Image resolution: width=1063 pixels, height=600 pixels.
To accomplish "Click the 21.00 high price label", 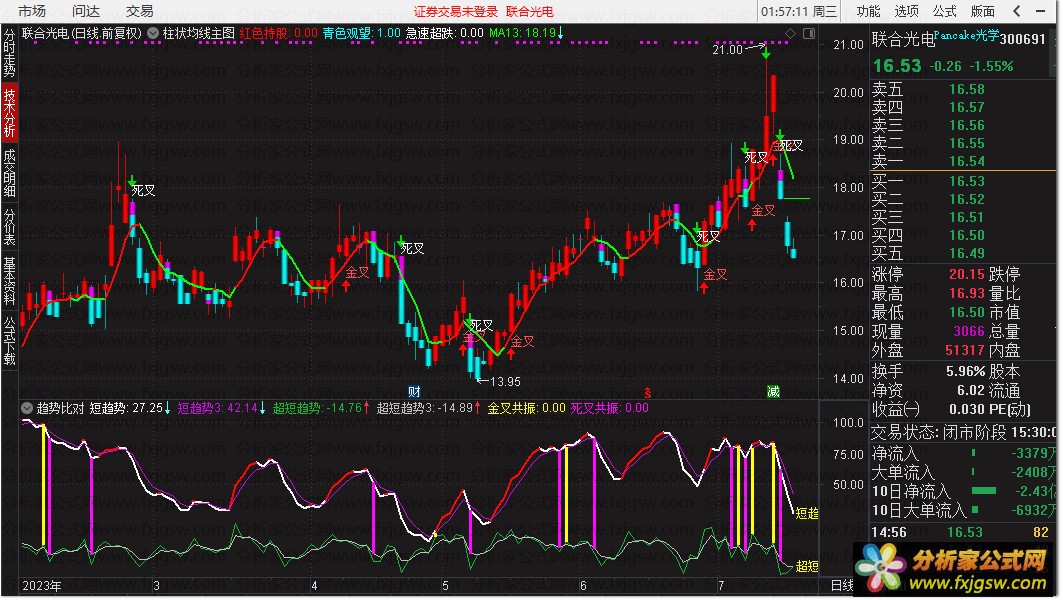I will click(x=727, y=49).
